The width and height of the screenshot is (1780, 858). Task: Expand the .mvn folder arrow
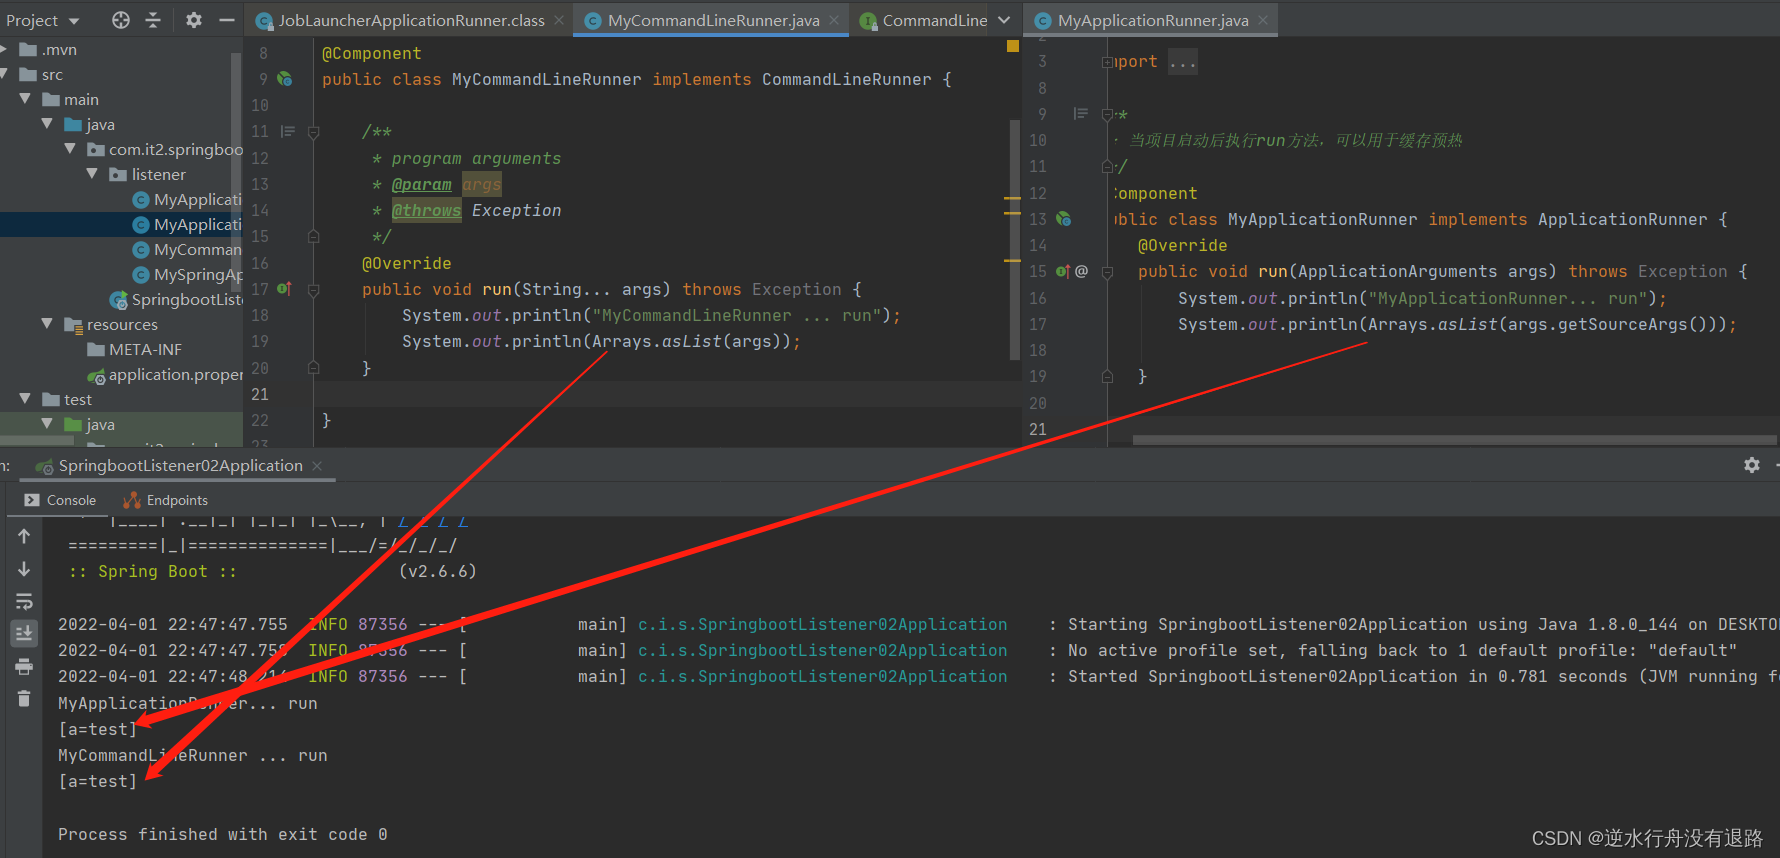[x=6, y=50]
